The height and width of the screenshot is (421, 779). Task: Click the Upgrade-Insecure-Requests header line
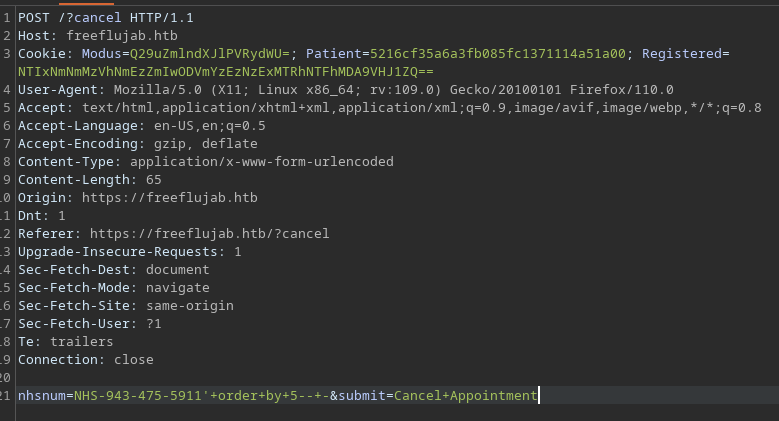[129, 252]
